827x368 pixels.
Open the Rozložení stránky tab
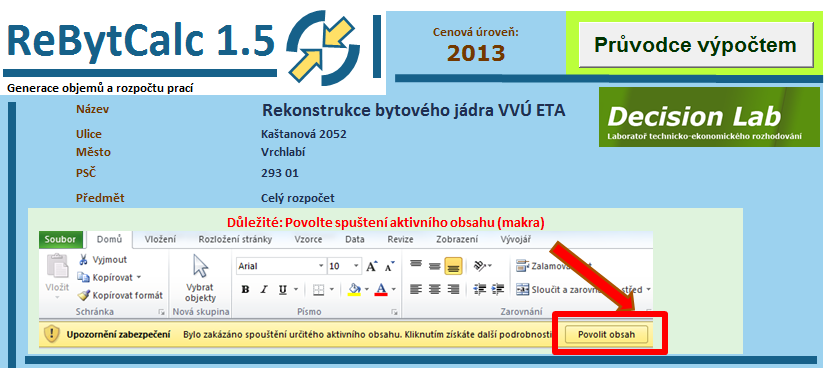pos(235,239)
